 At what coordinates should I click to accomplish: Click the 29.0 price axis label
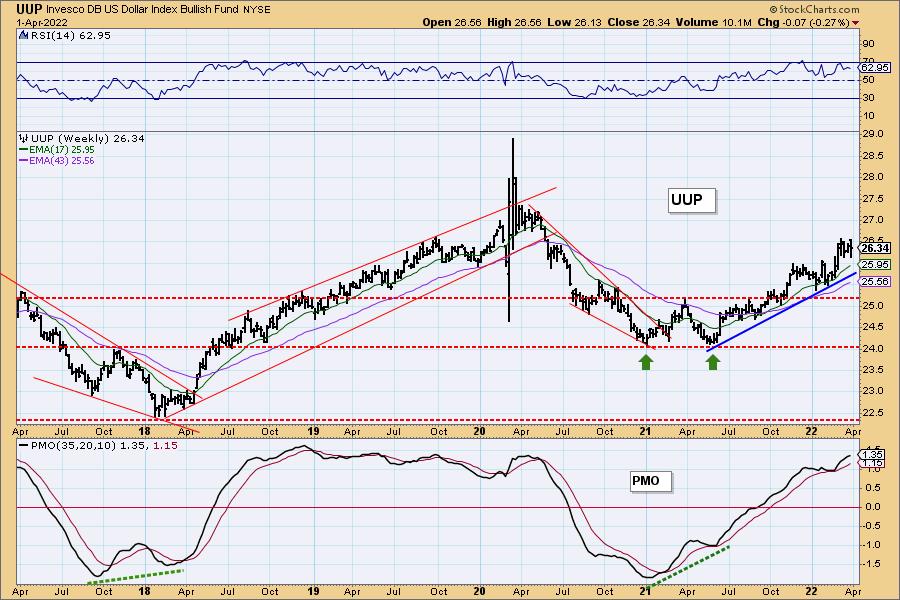pyautogui.click(x=872, y=134)
